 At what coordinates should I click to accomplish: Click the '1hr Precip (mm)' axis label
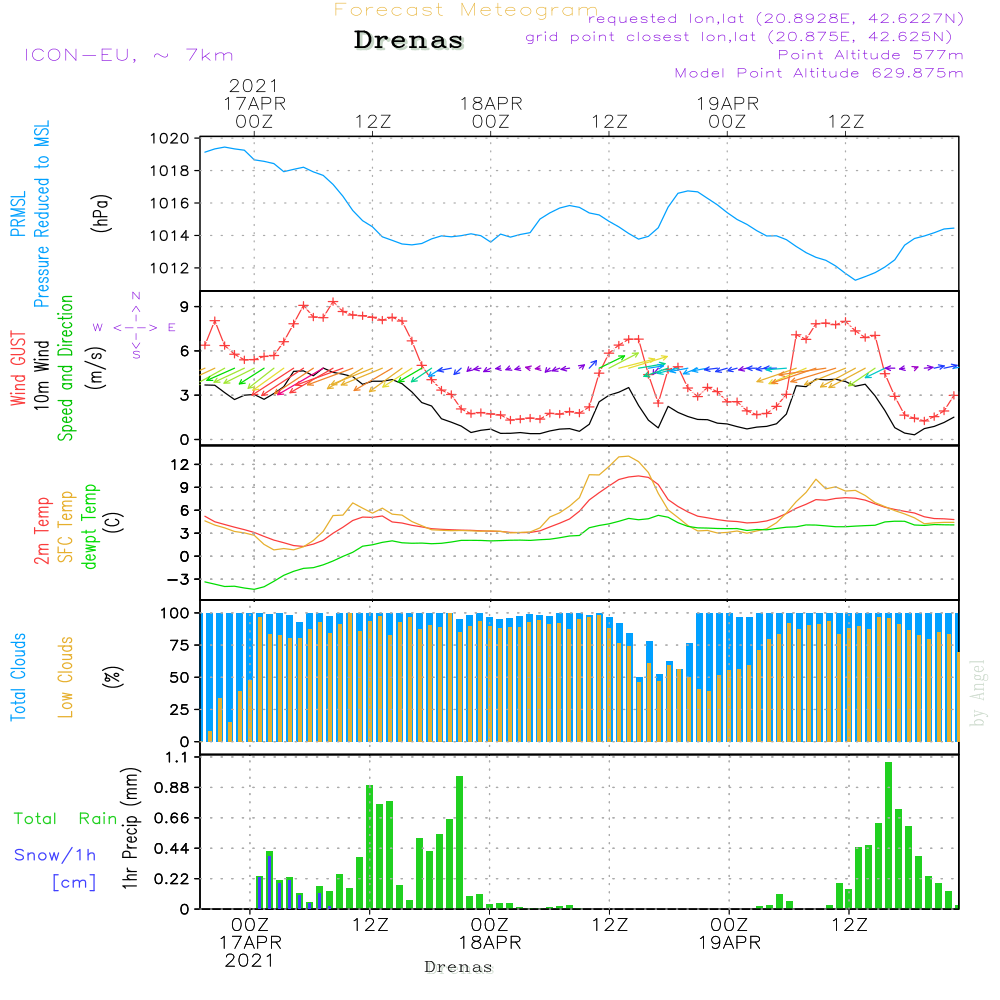point(129,828)
